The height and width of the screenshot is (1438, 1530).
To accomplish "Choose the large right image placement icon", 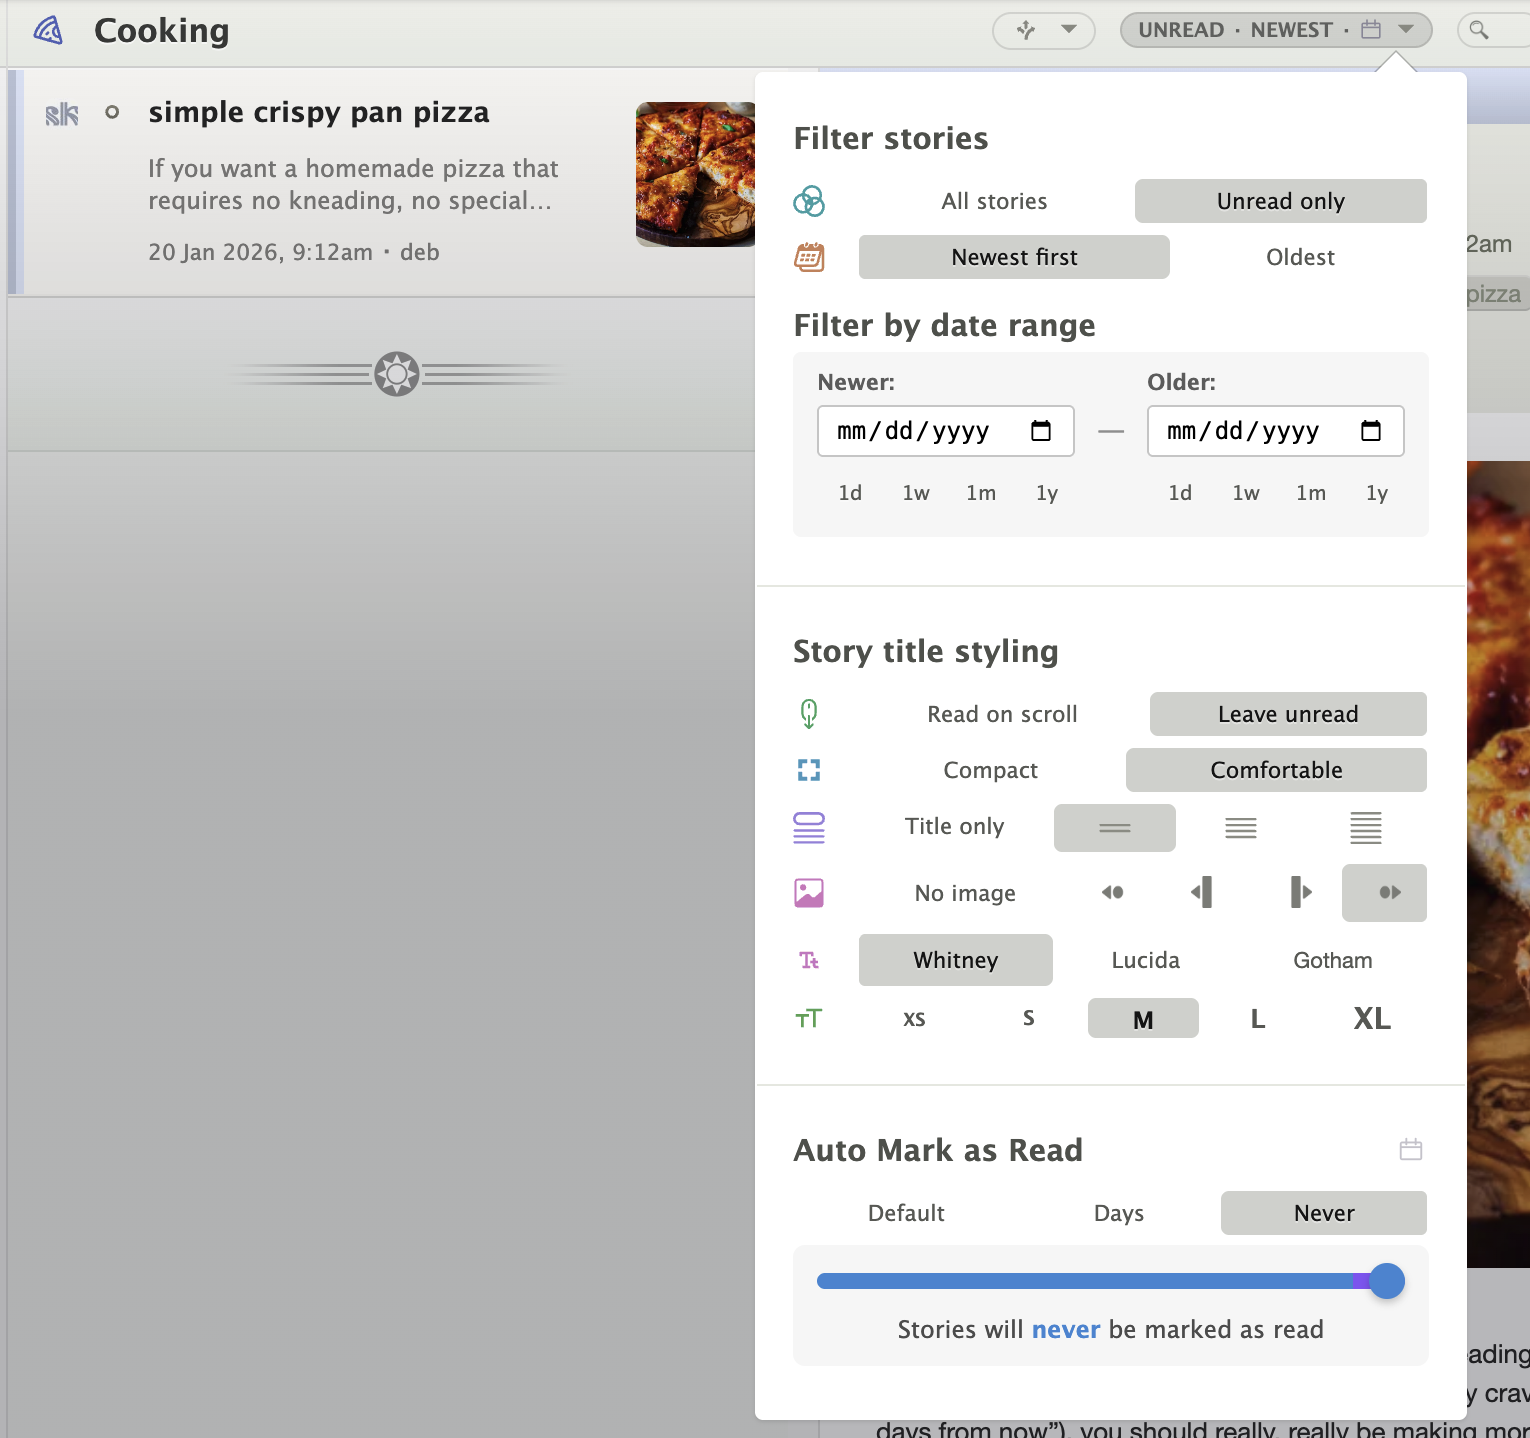I will click(x=1300, y=892).
